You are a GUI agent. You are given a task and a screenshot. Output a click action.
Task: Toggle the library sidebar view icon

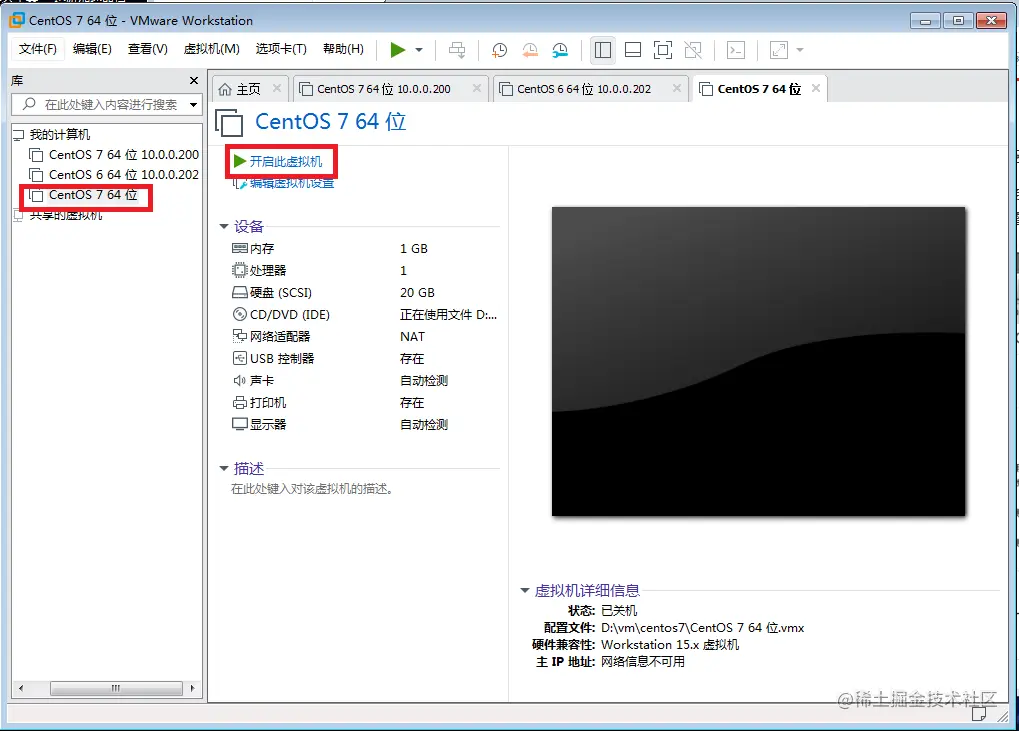[x=603, y=50]
